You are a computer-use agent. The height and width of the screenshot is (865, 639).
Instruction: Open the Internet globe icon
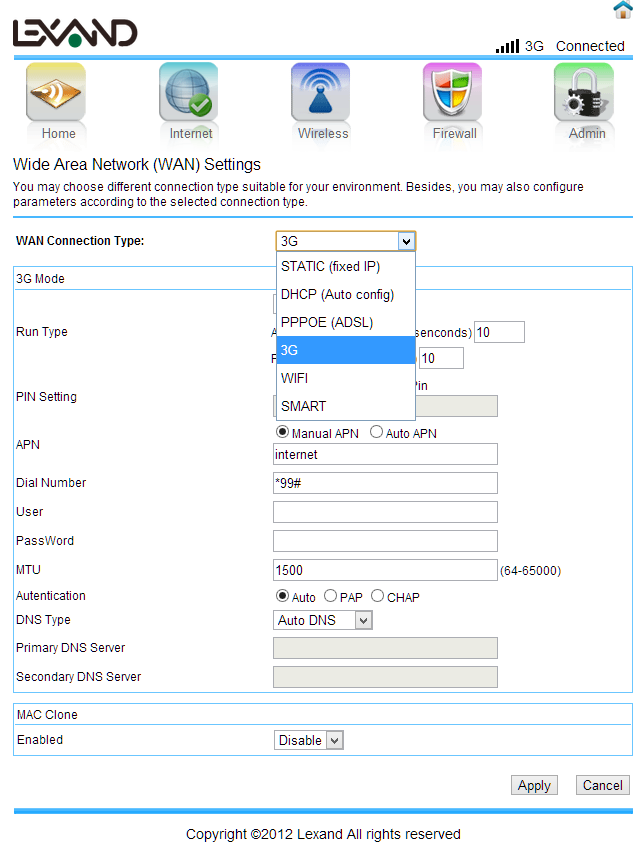[x=188, y=92]
